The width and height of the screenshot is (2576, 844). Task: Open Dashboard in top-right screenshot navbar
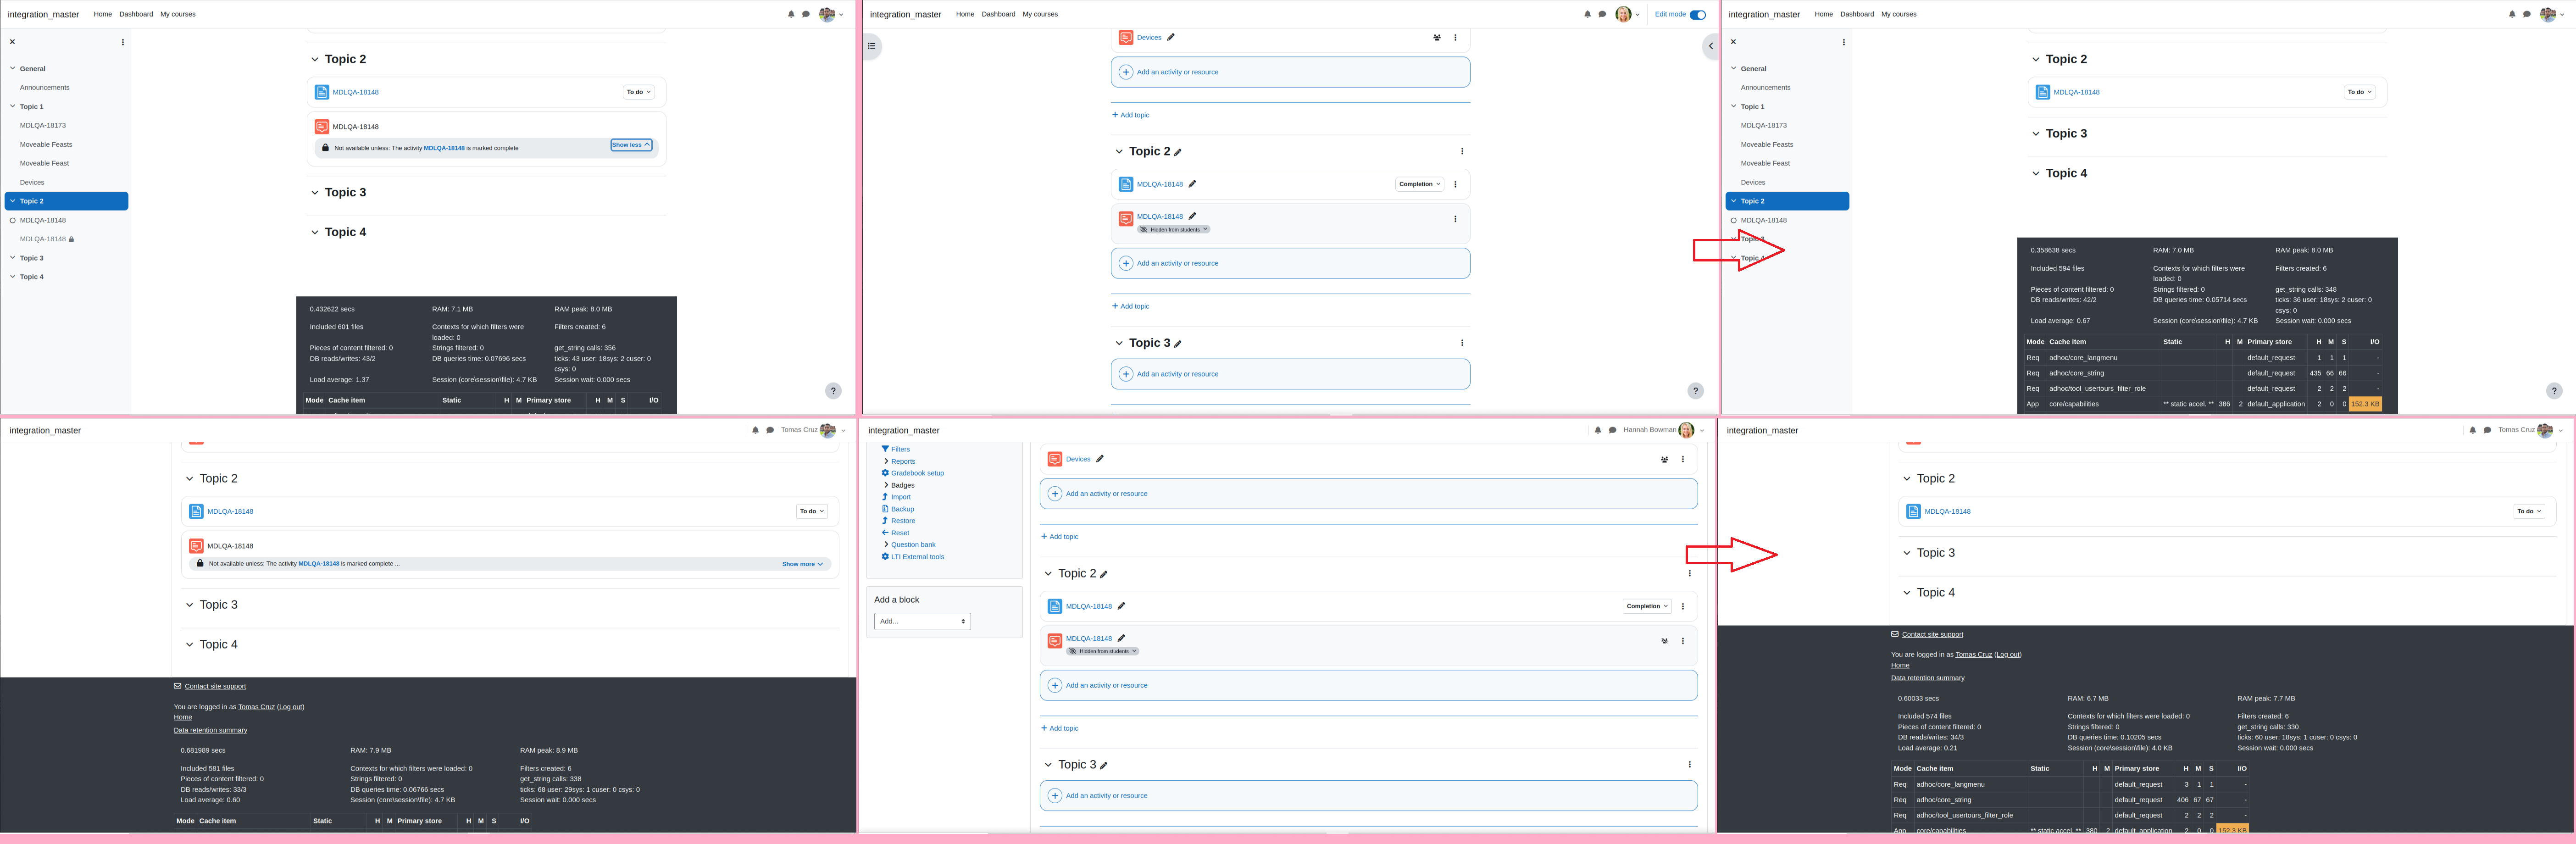(1857, 14)
